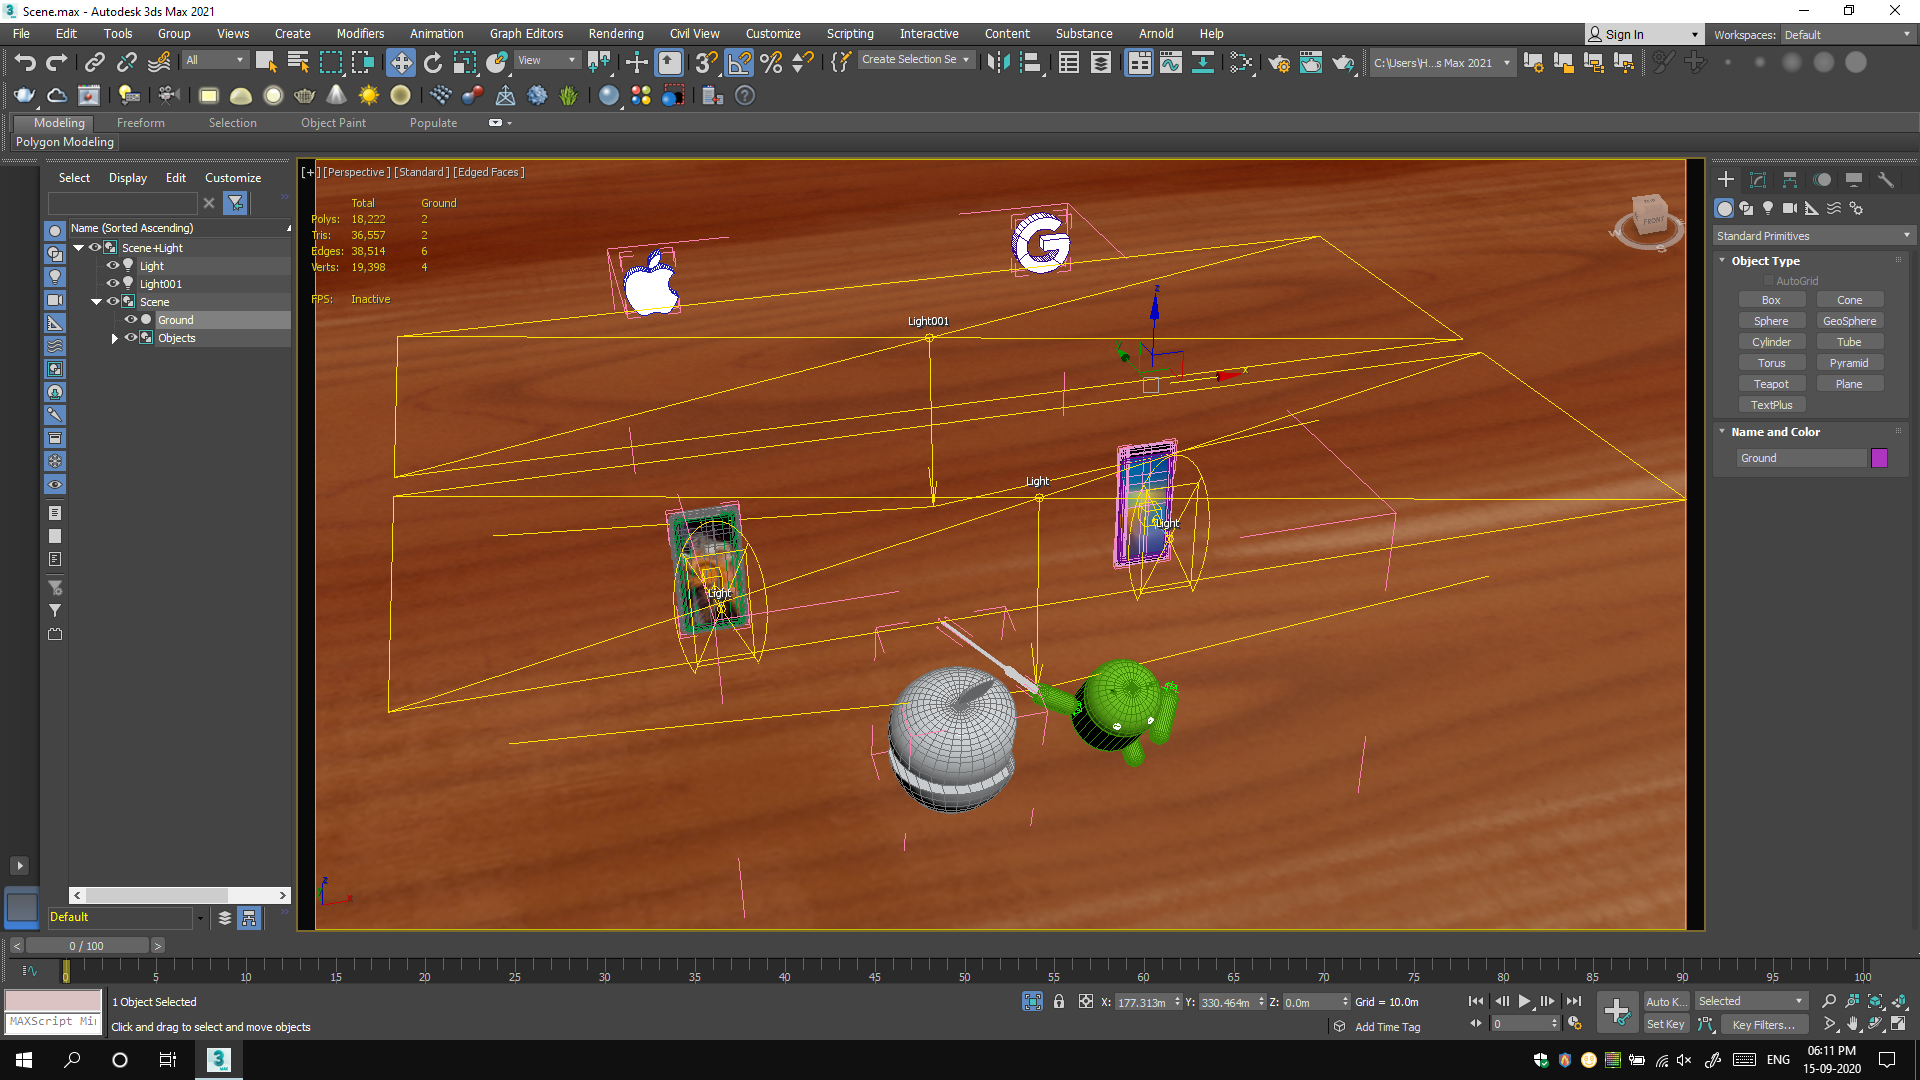
Task: Click the Redo arrow icon
Action: pyautogui.click(x=57, y=63)
